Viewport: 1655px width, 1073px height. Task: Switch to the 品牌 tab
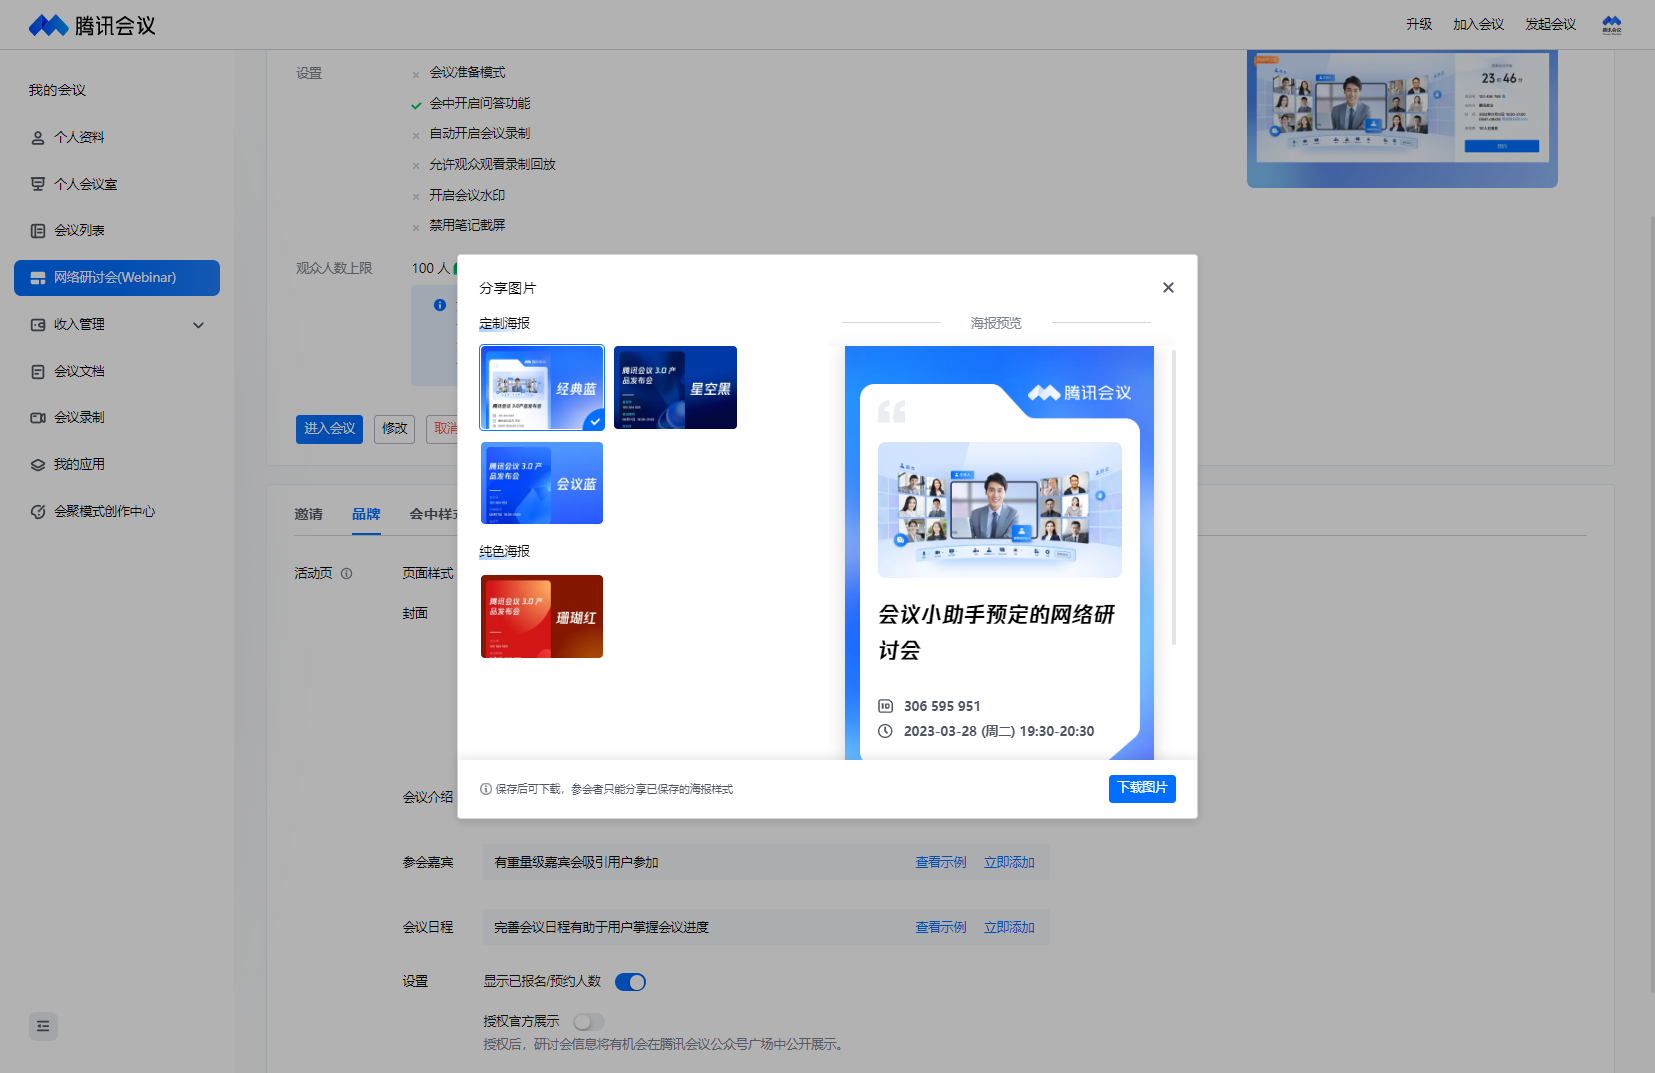click(366, 514)
